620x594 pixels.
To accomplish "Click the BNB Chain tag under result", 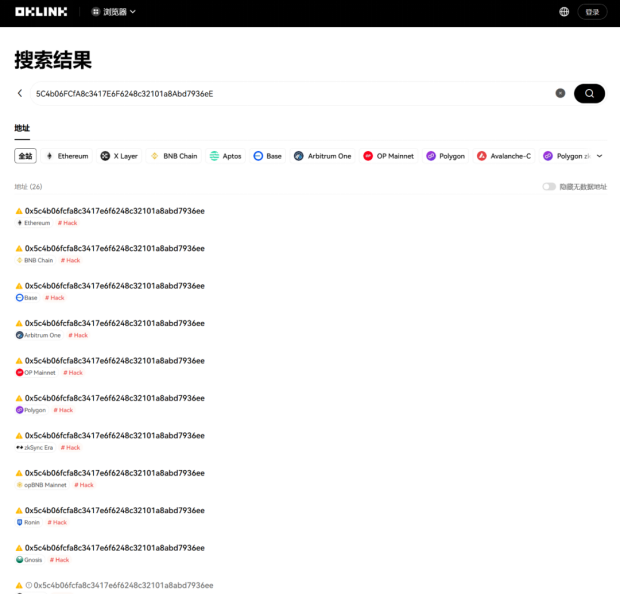I will pos(34,260).
